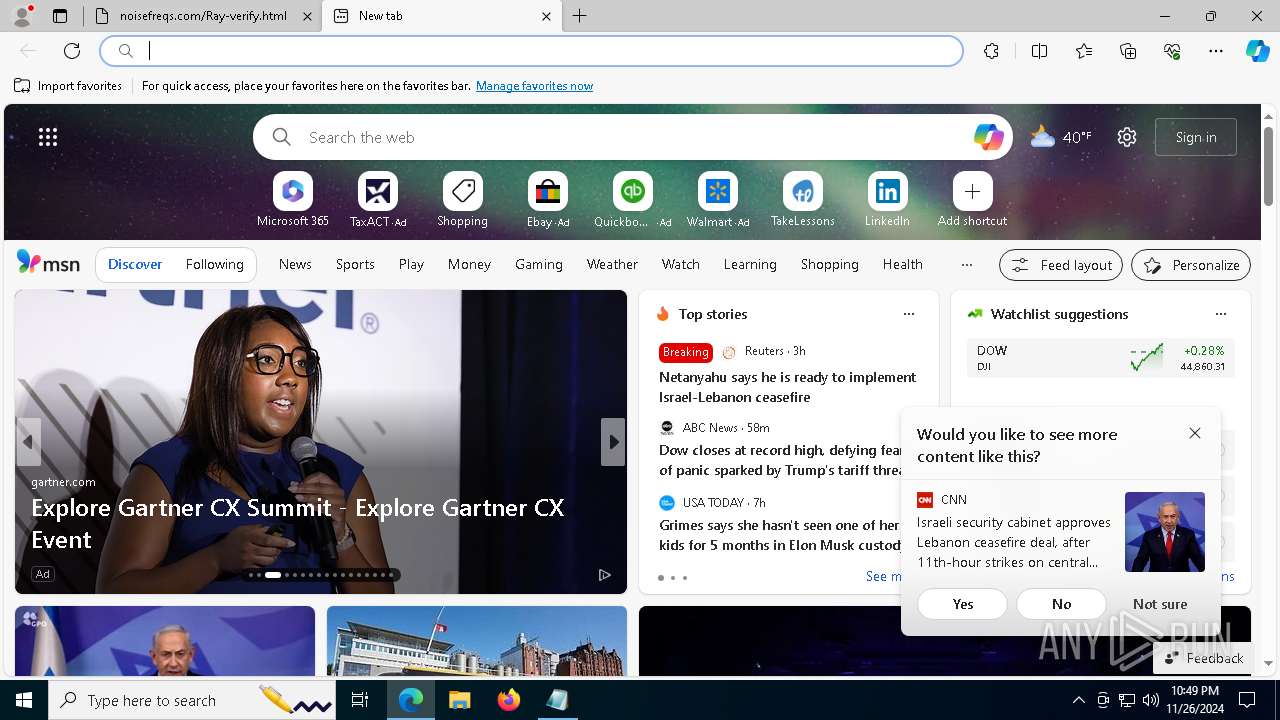Screen dimensions: 1280x720
Task: Answer No in content popup
Action: coord(1062,604)
